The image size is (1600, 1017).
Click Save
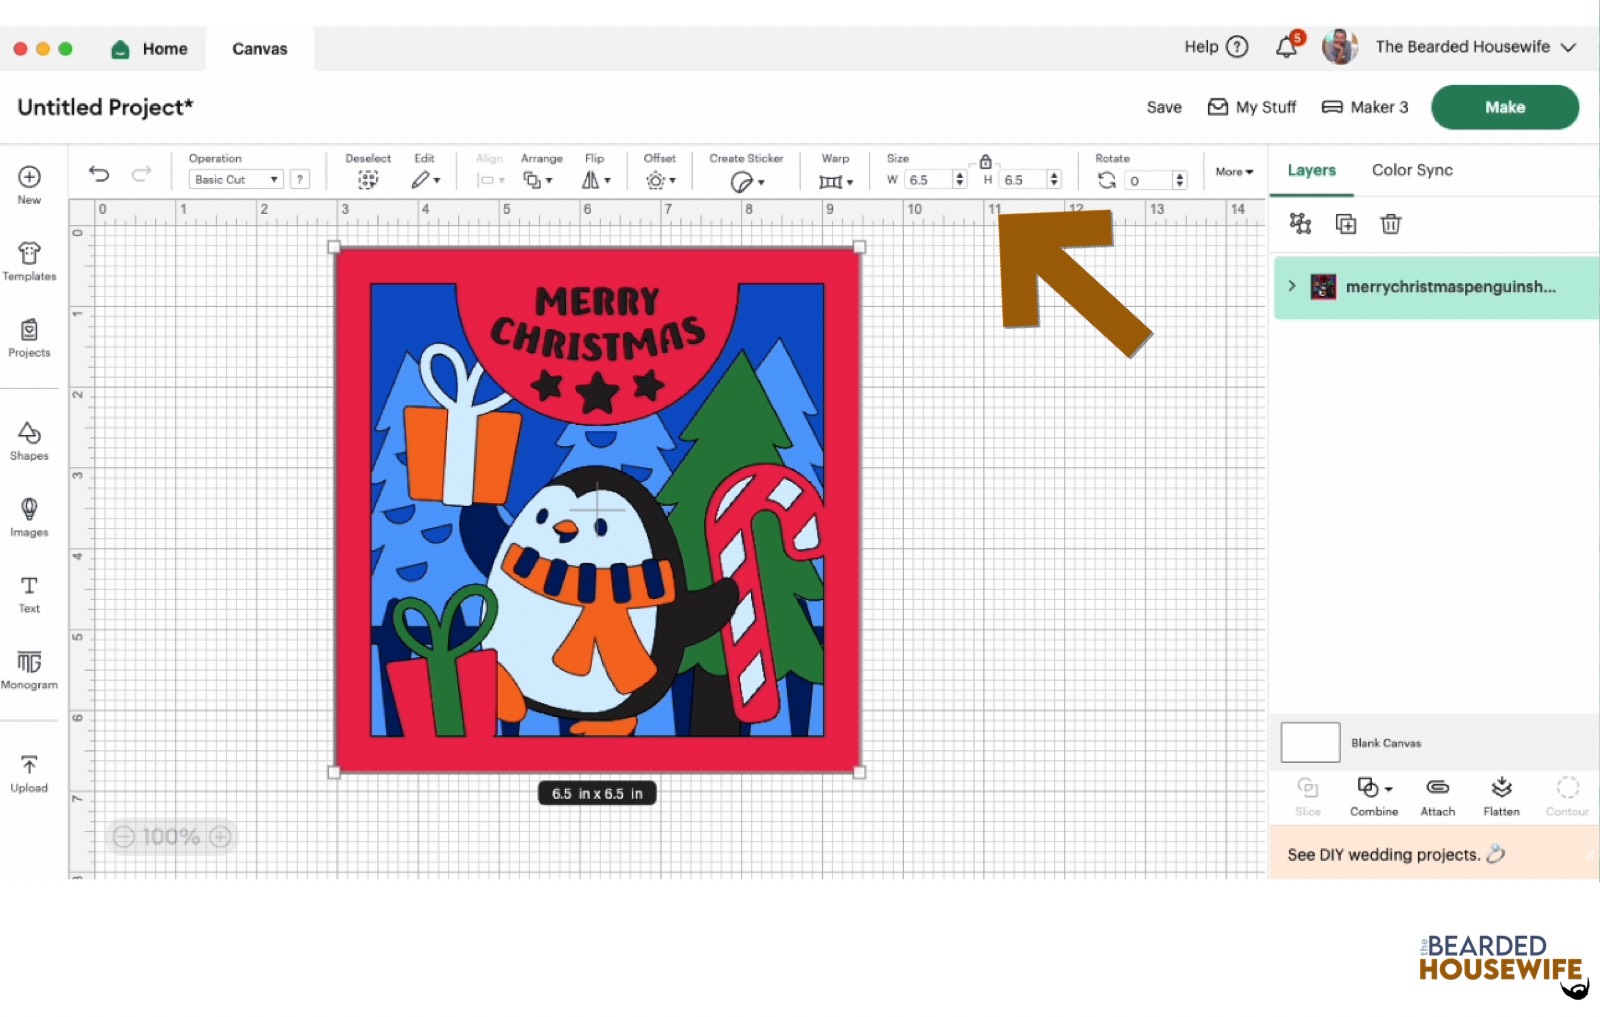(x=1164, y=107)
